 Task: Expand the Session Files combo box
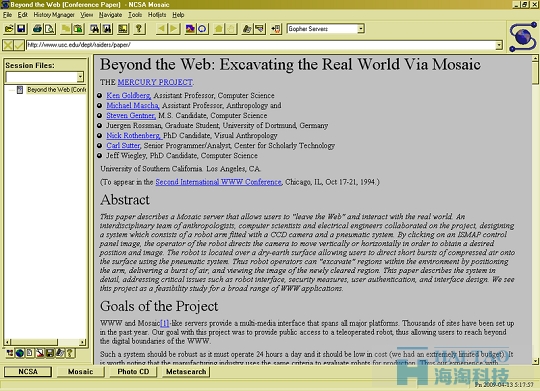80,77
